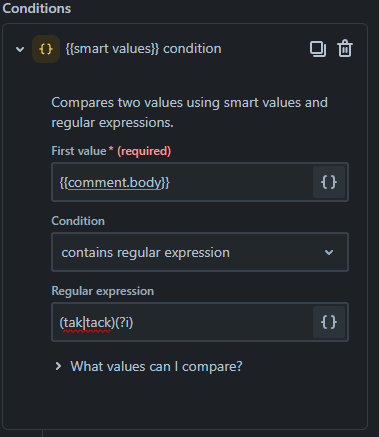Click the 'Conditions' section heading

click(x=37, y=8)
